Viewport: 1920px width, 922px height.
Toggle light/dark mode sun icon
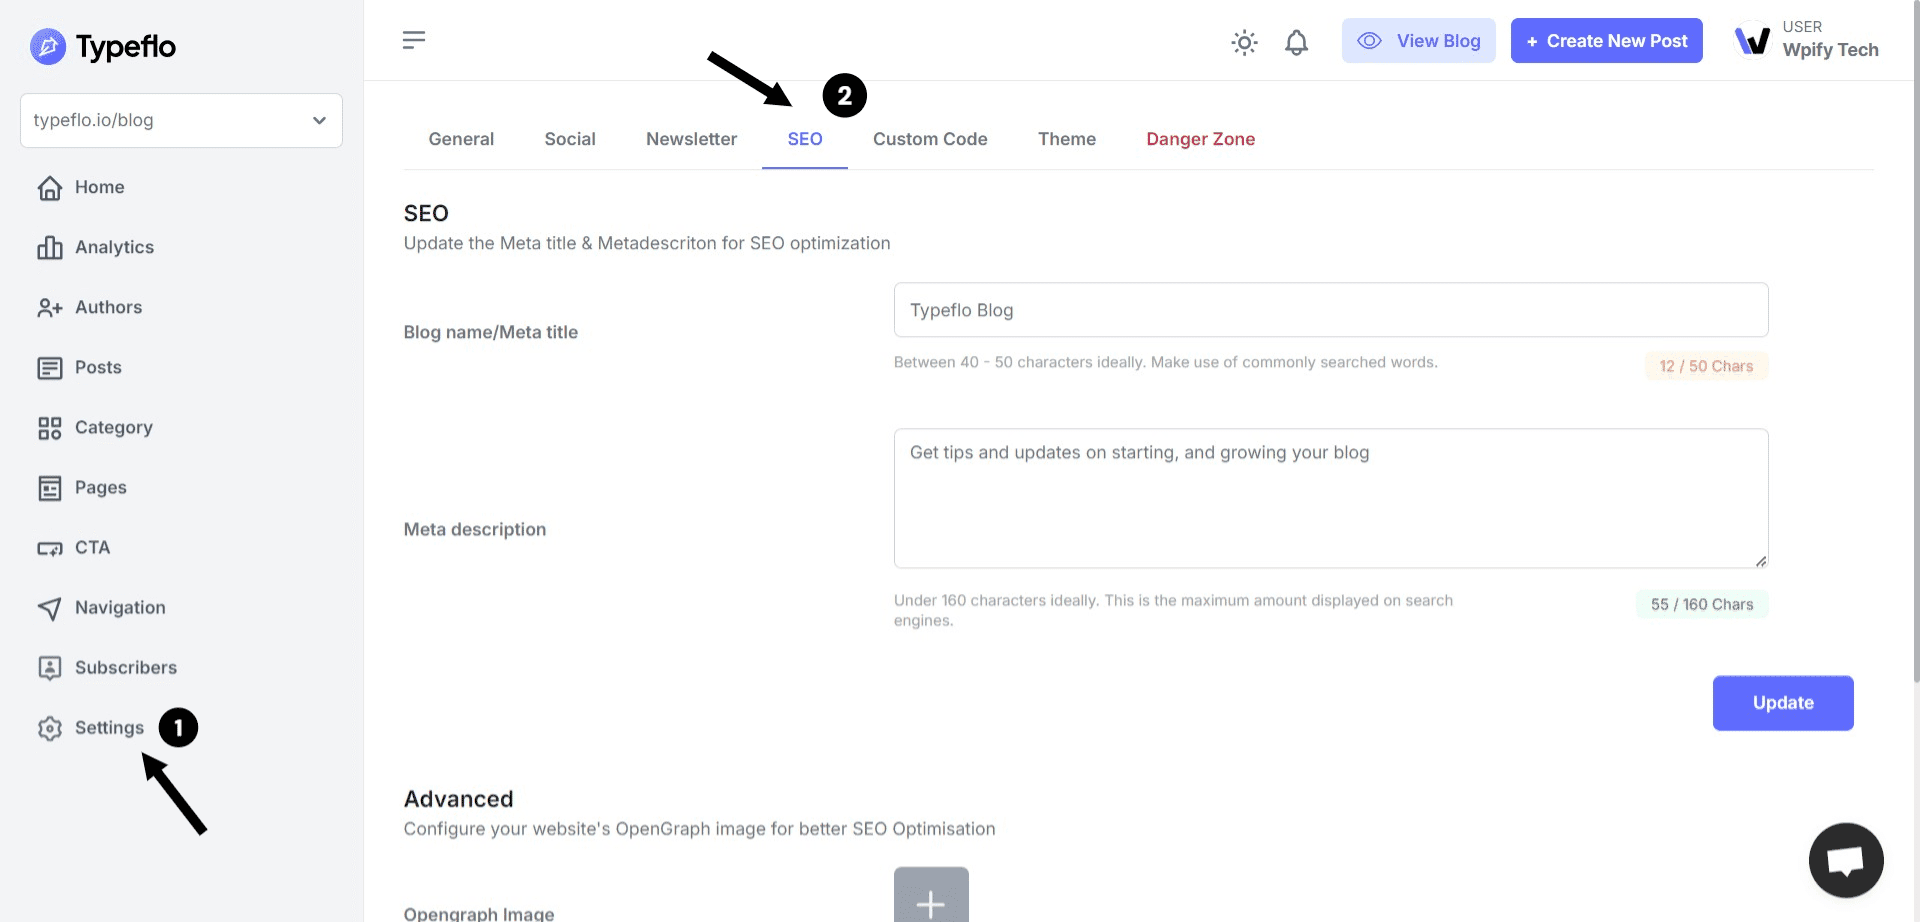click(x=1244, y=42)
